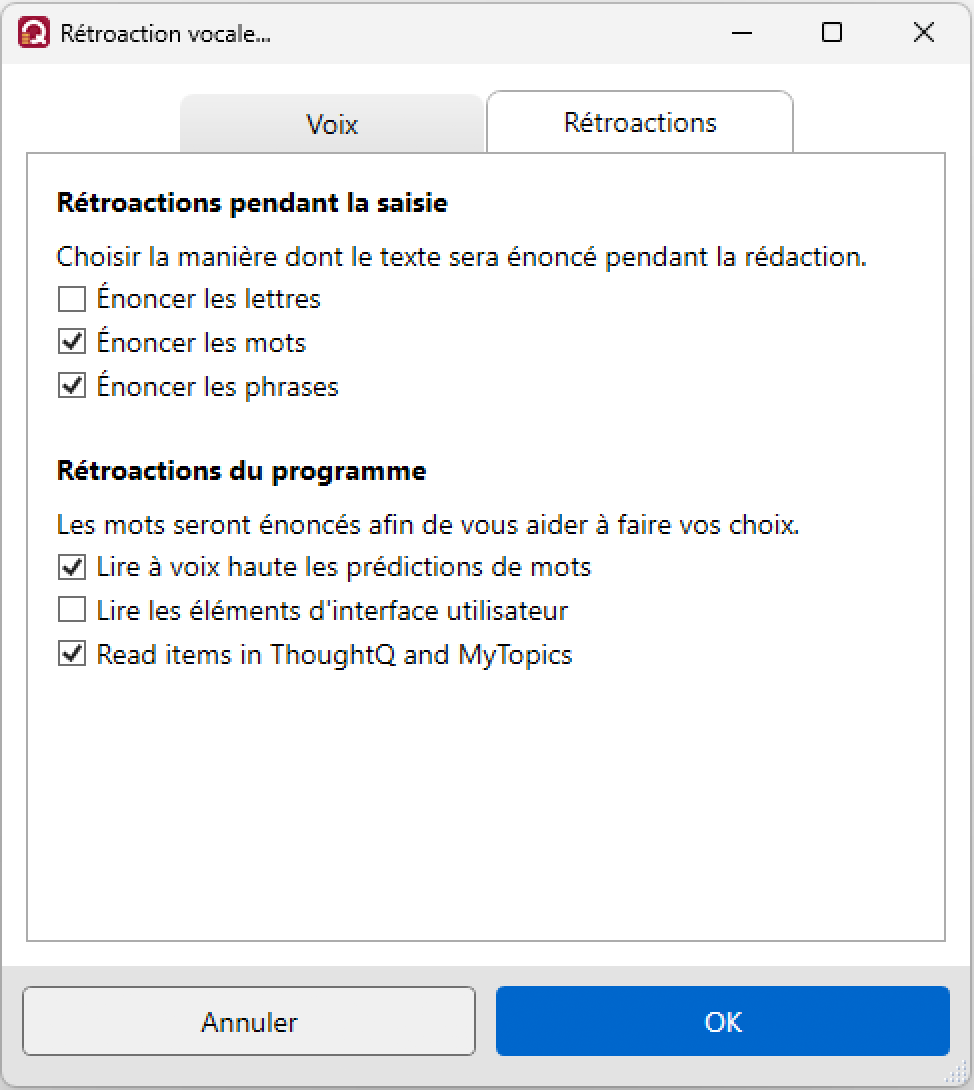Screen dimensions: 974x1090
Task: Click the Rétroaction vocale title text
Action: point(165,33)
